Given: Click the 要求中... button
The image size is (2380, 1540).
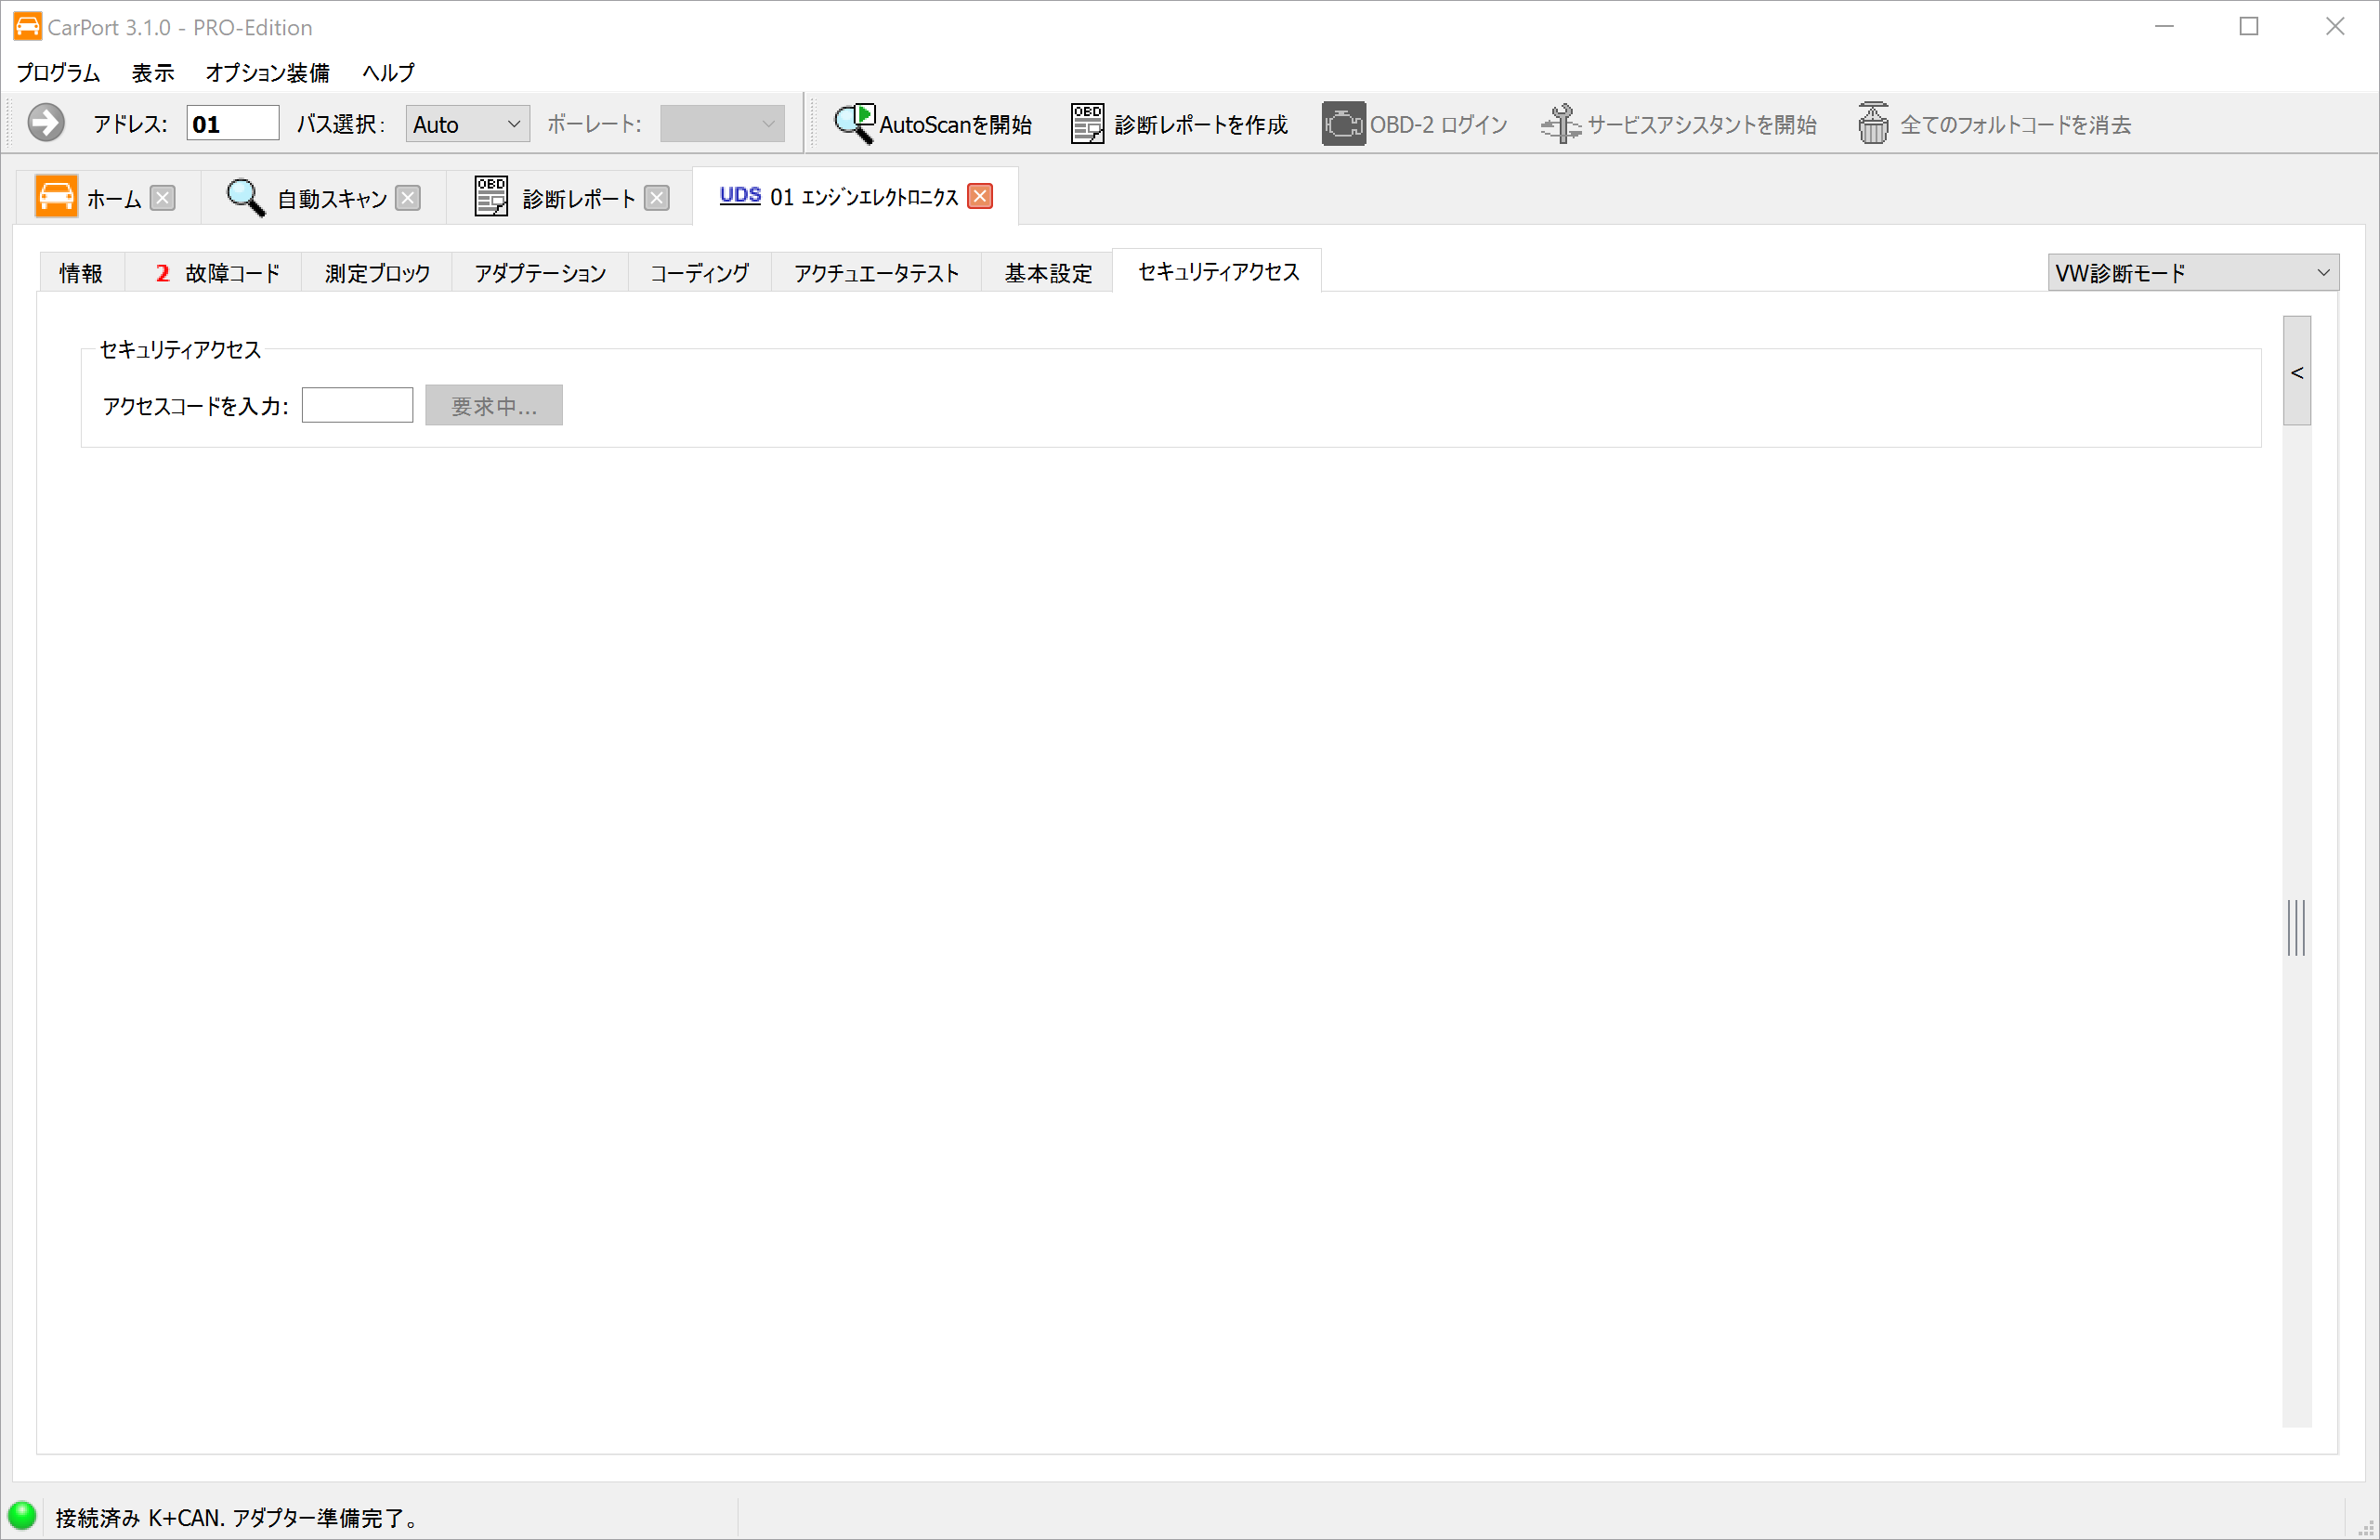Looking at the screenshot, I should click(493, 405).
